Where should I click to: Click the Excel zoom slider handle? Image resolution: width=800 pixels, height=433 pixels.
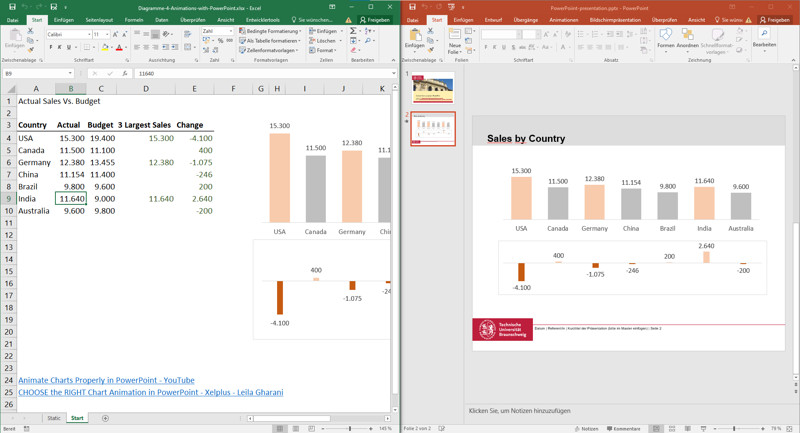click(350, 429)
